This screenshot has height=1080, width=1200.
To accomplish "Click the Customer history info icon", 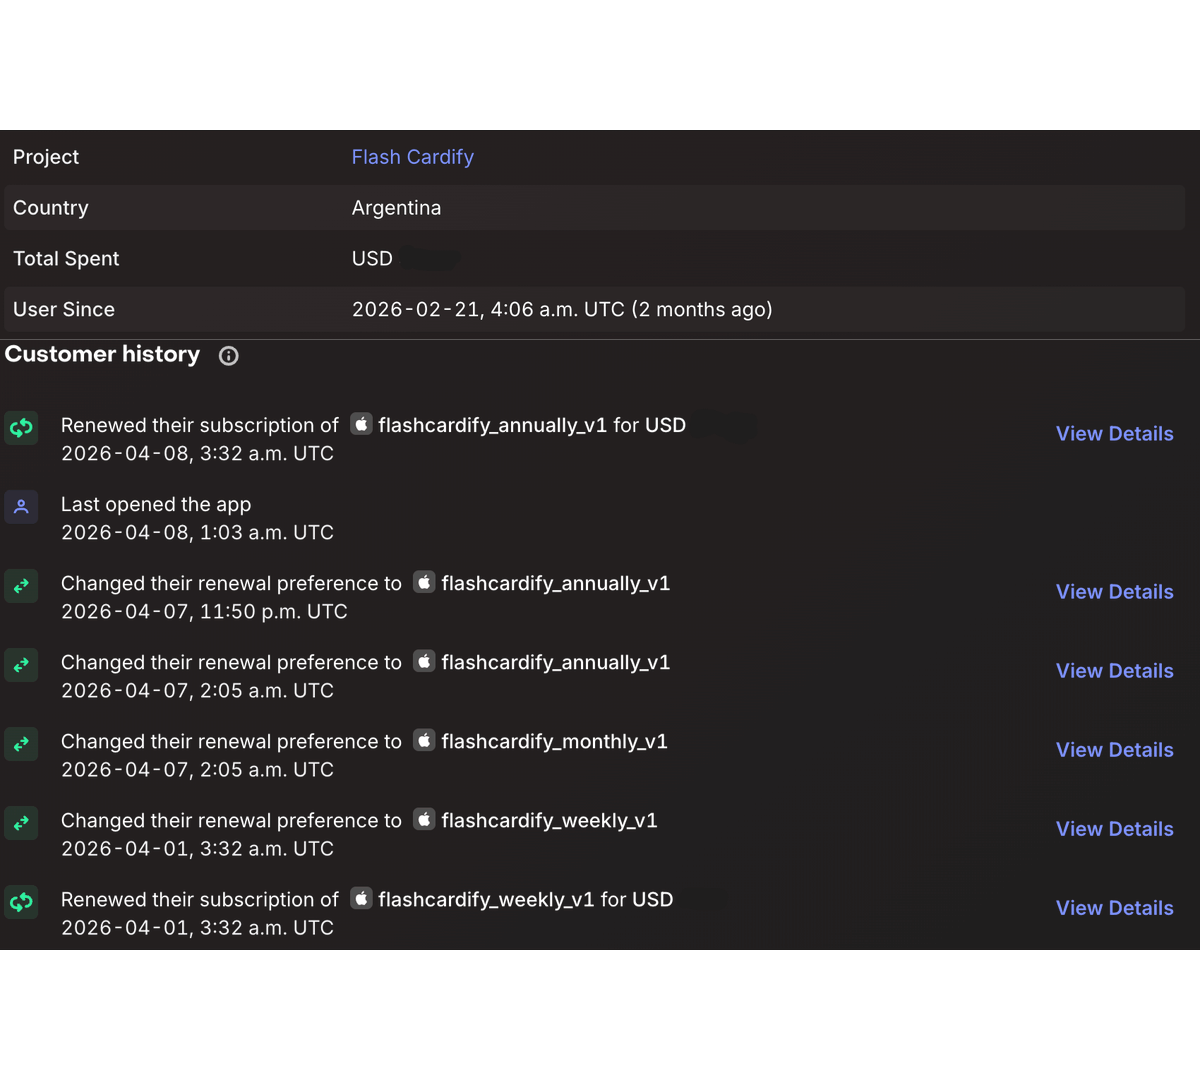I will pos(229,356).
